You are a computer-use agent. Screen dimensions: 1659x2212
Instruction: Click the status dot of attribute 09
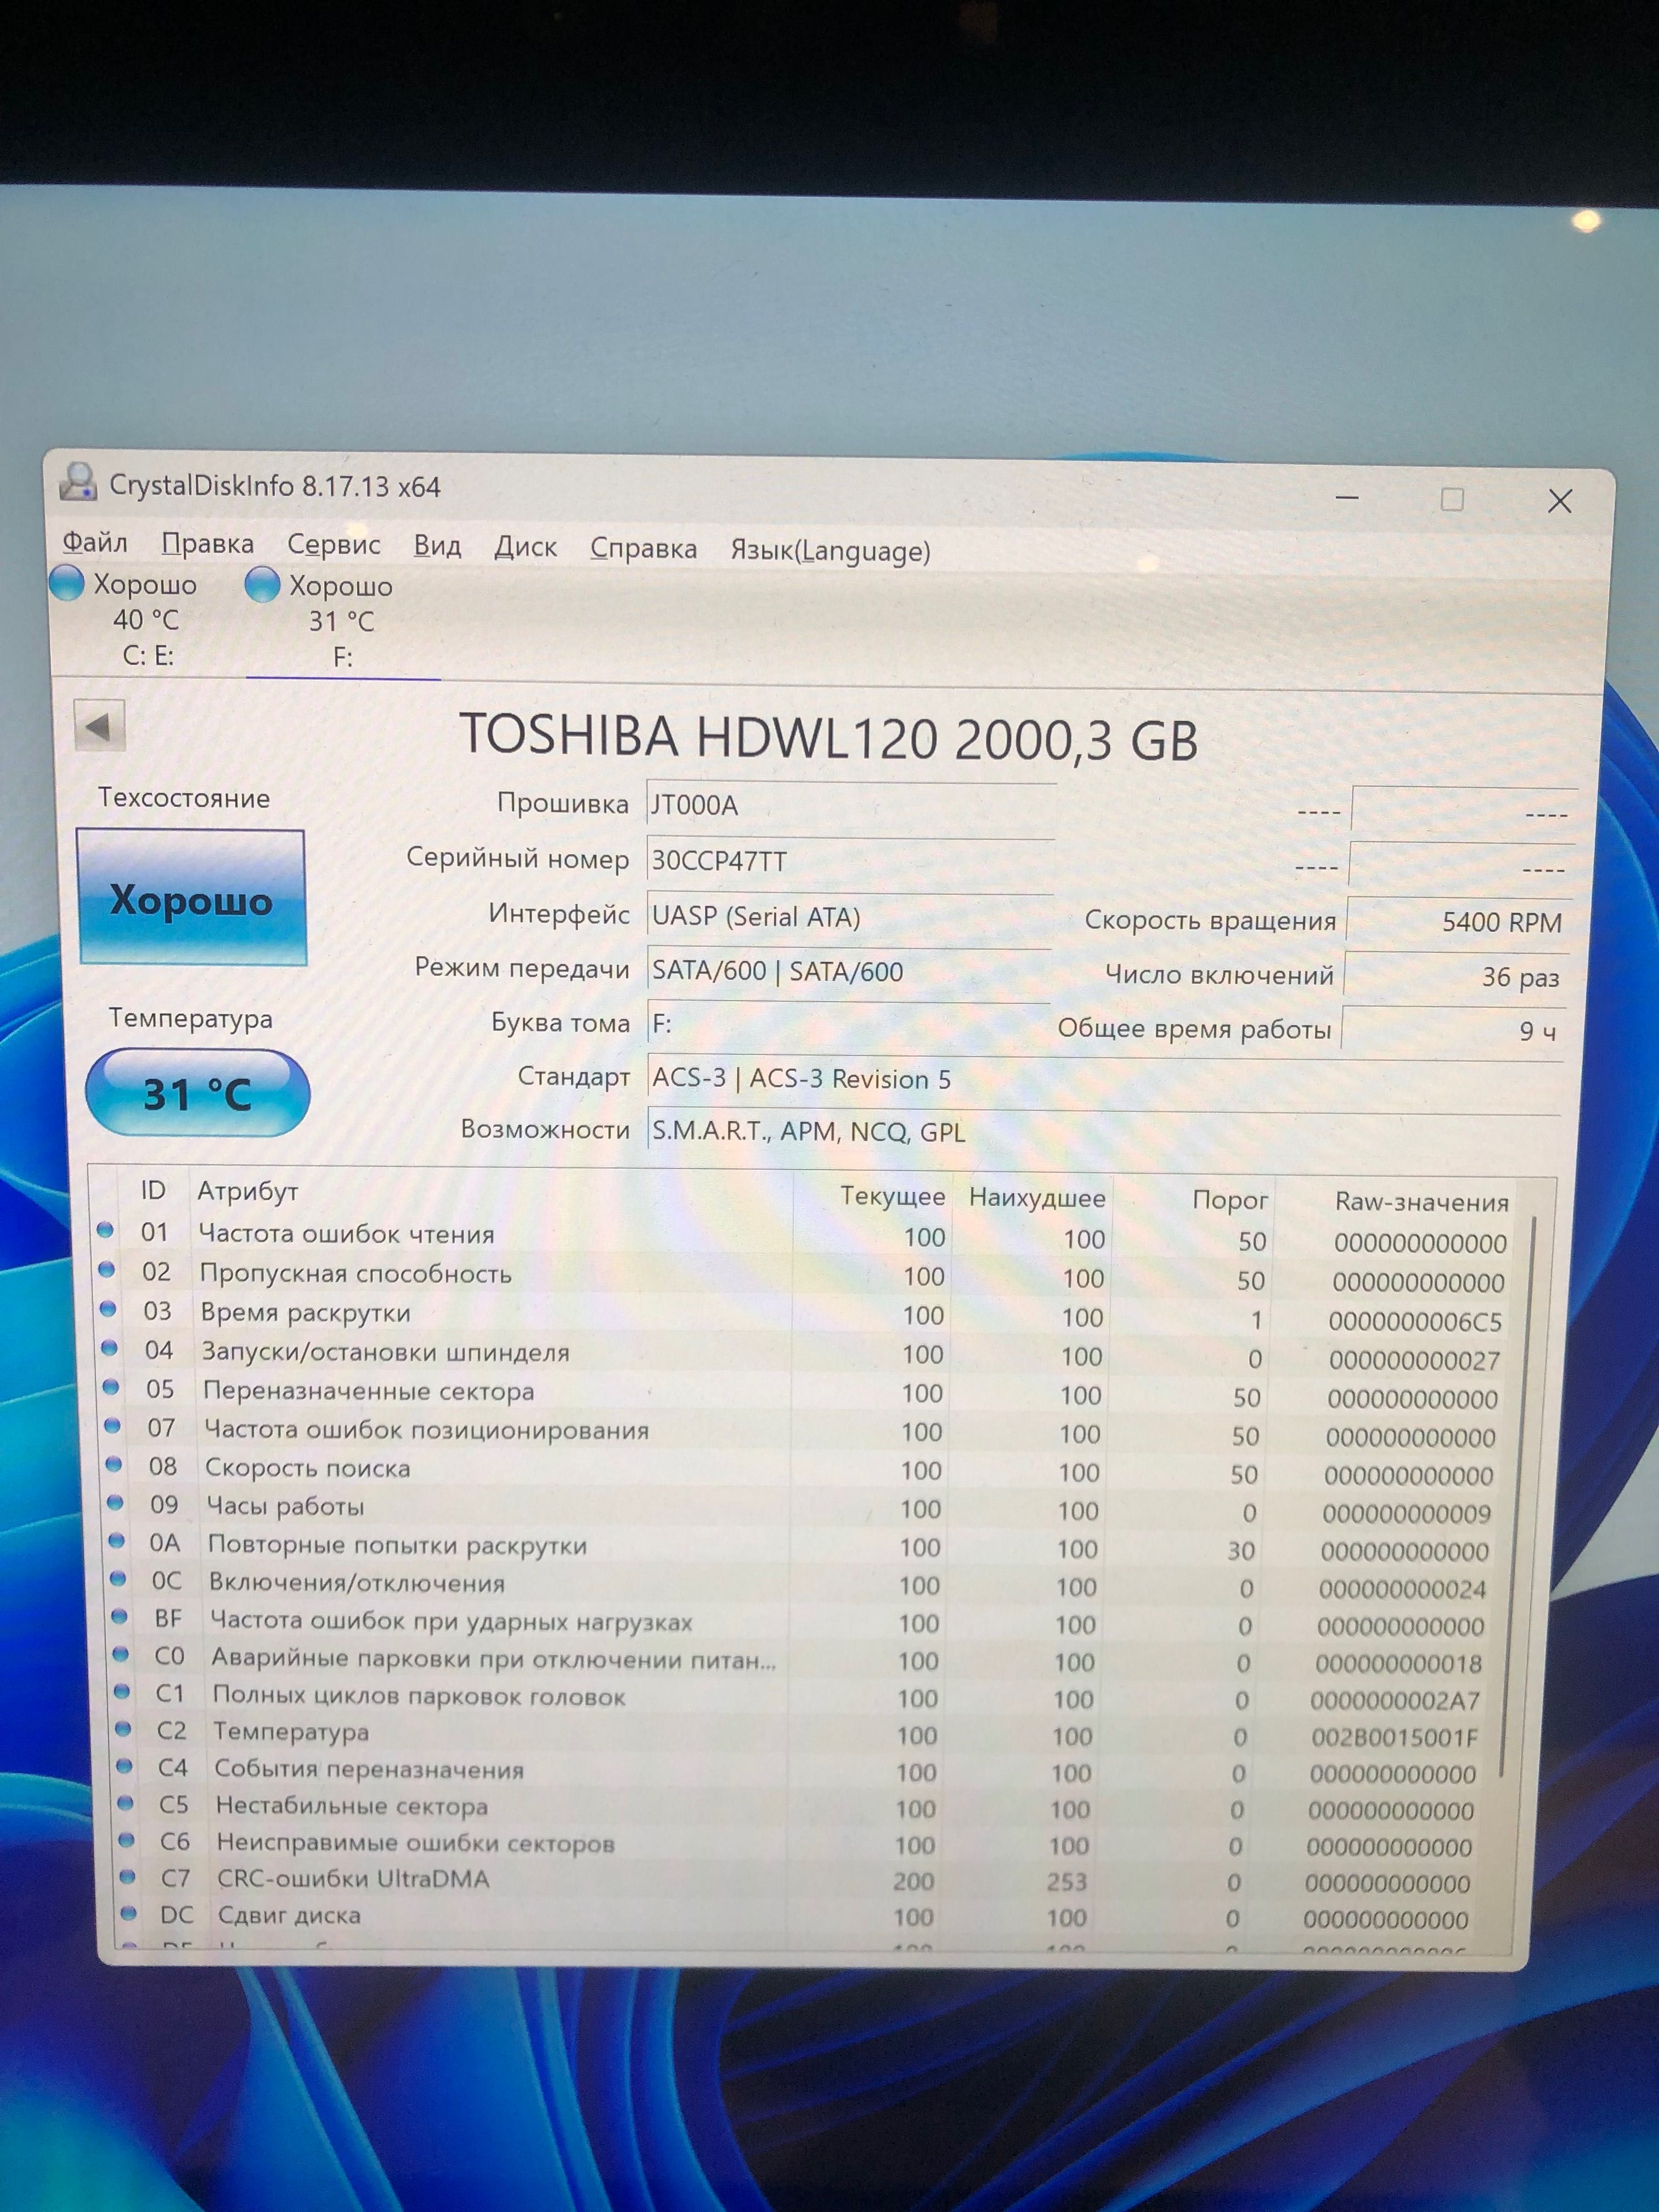pos(115,1503)
